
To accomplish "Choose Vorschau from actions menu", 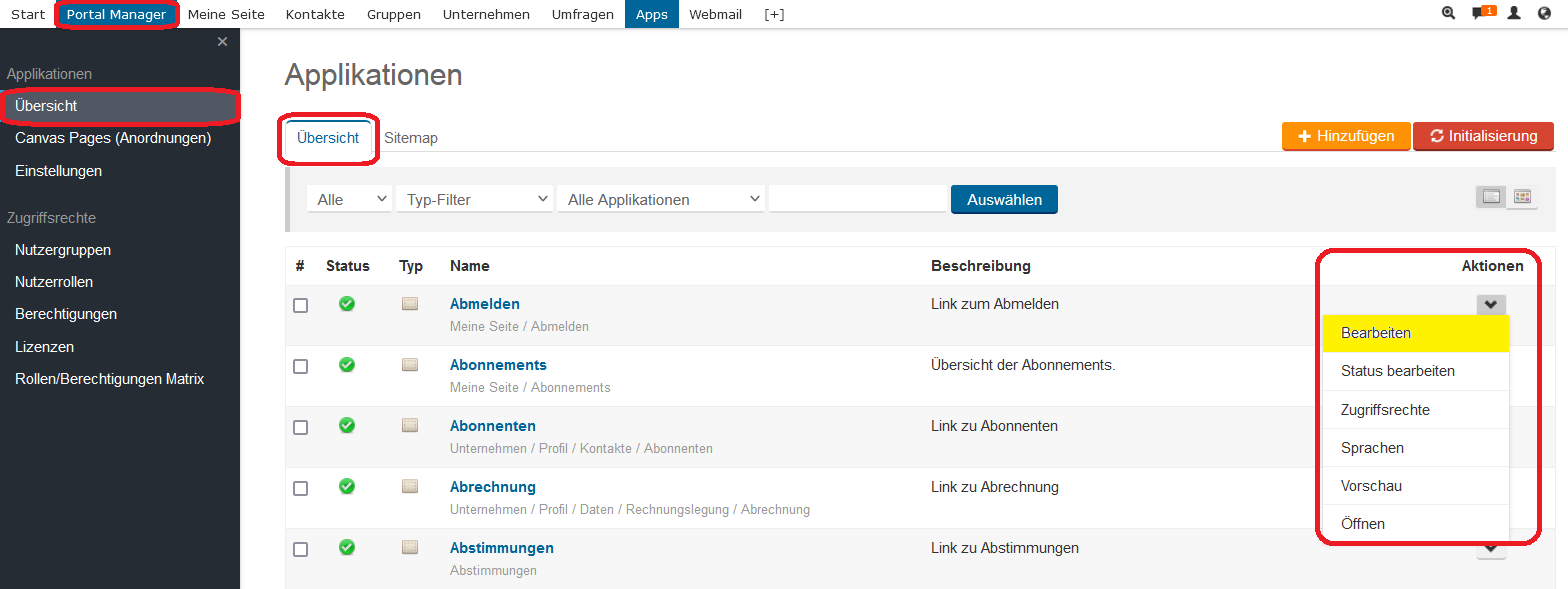I will point(1415,485).
